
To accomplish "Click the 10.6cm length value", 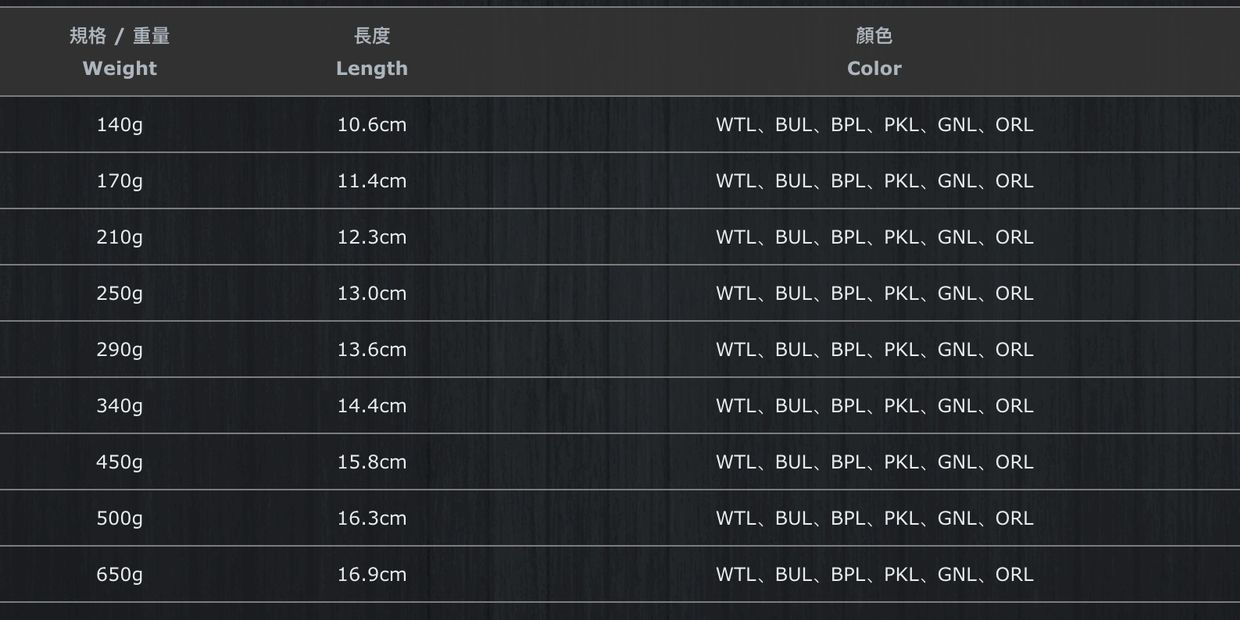I will 372,125.
